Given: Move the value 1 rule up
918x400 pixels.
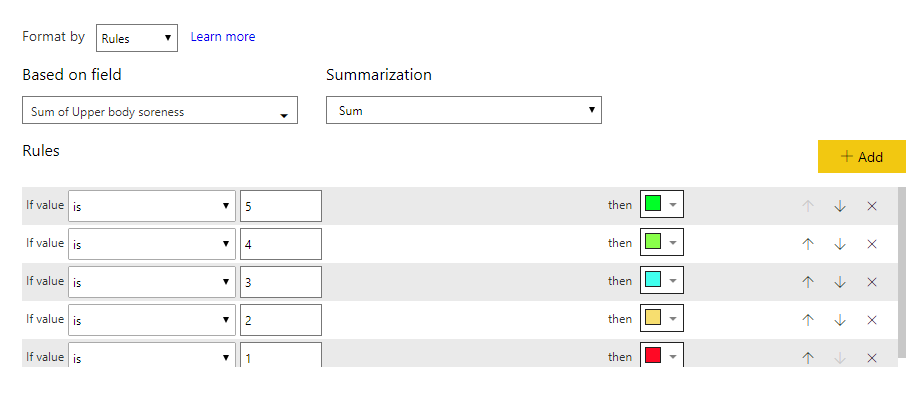Looking at the screenshot, I should coord(808,357).
